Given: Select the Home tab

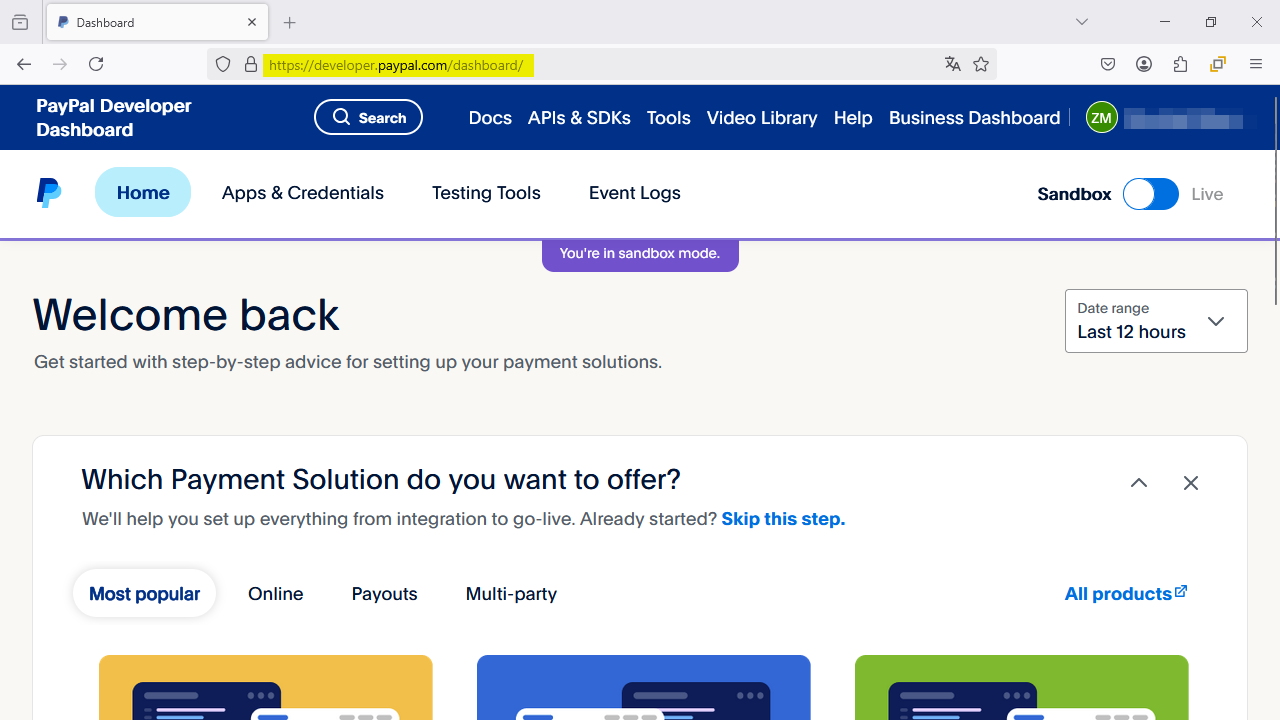Looking at the screenshot, I should (x=143, y=192).
